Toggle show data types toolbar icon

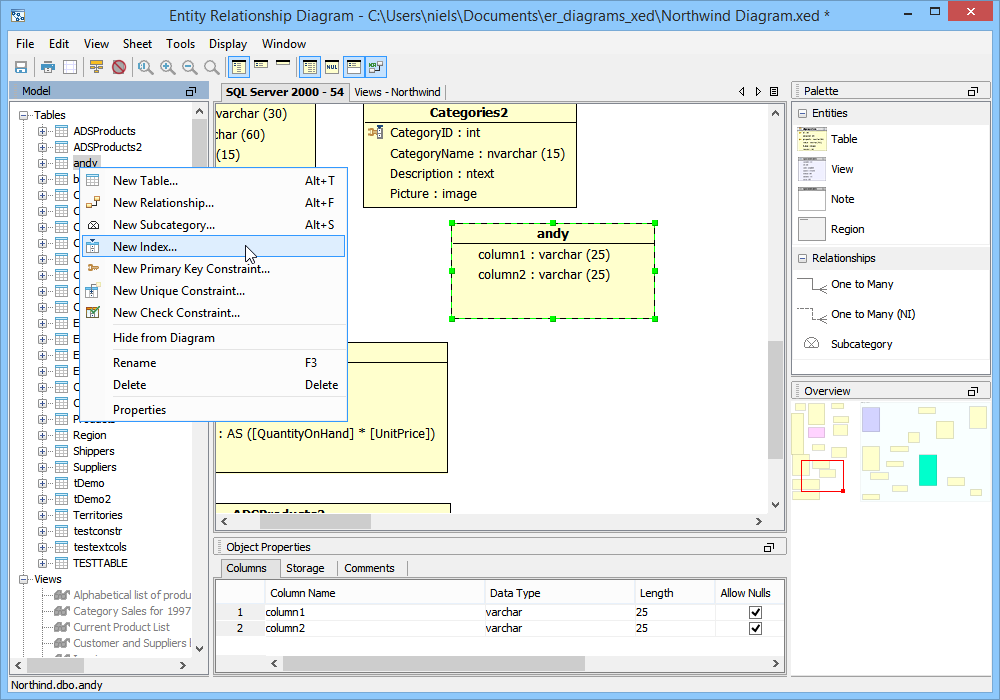(310, 67)
